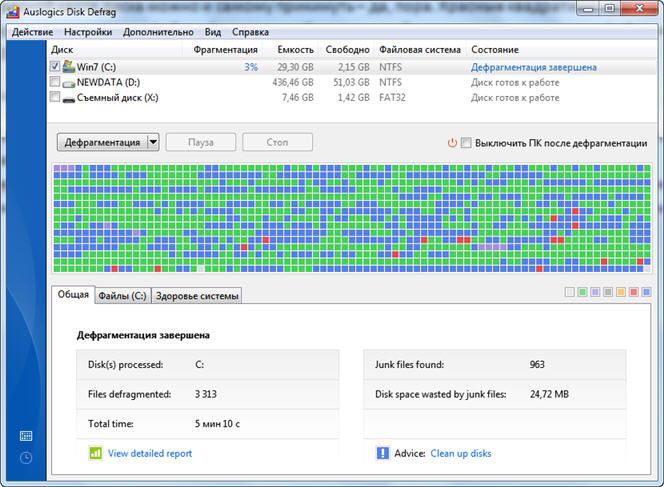Click the orange legend color swatch
The height and width of the screenshot is (487, 664).
[621, 292]
